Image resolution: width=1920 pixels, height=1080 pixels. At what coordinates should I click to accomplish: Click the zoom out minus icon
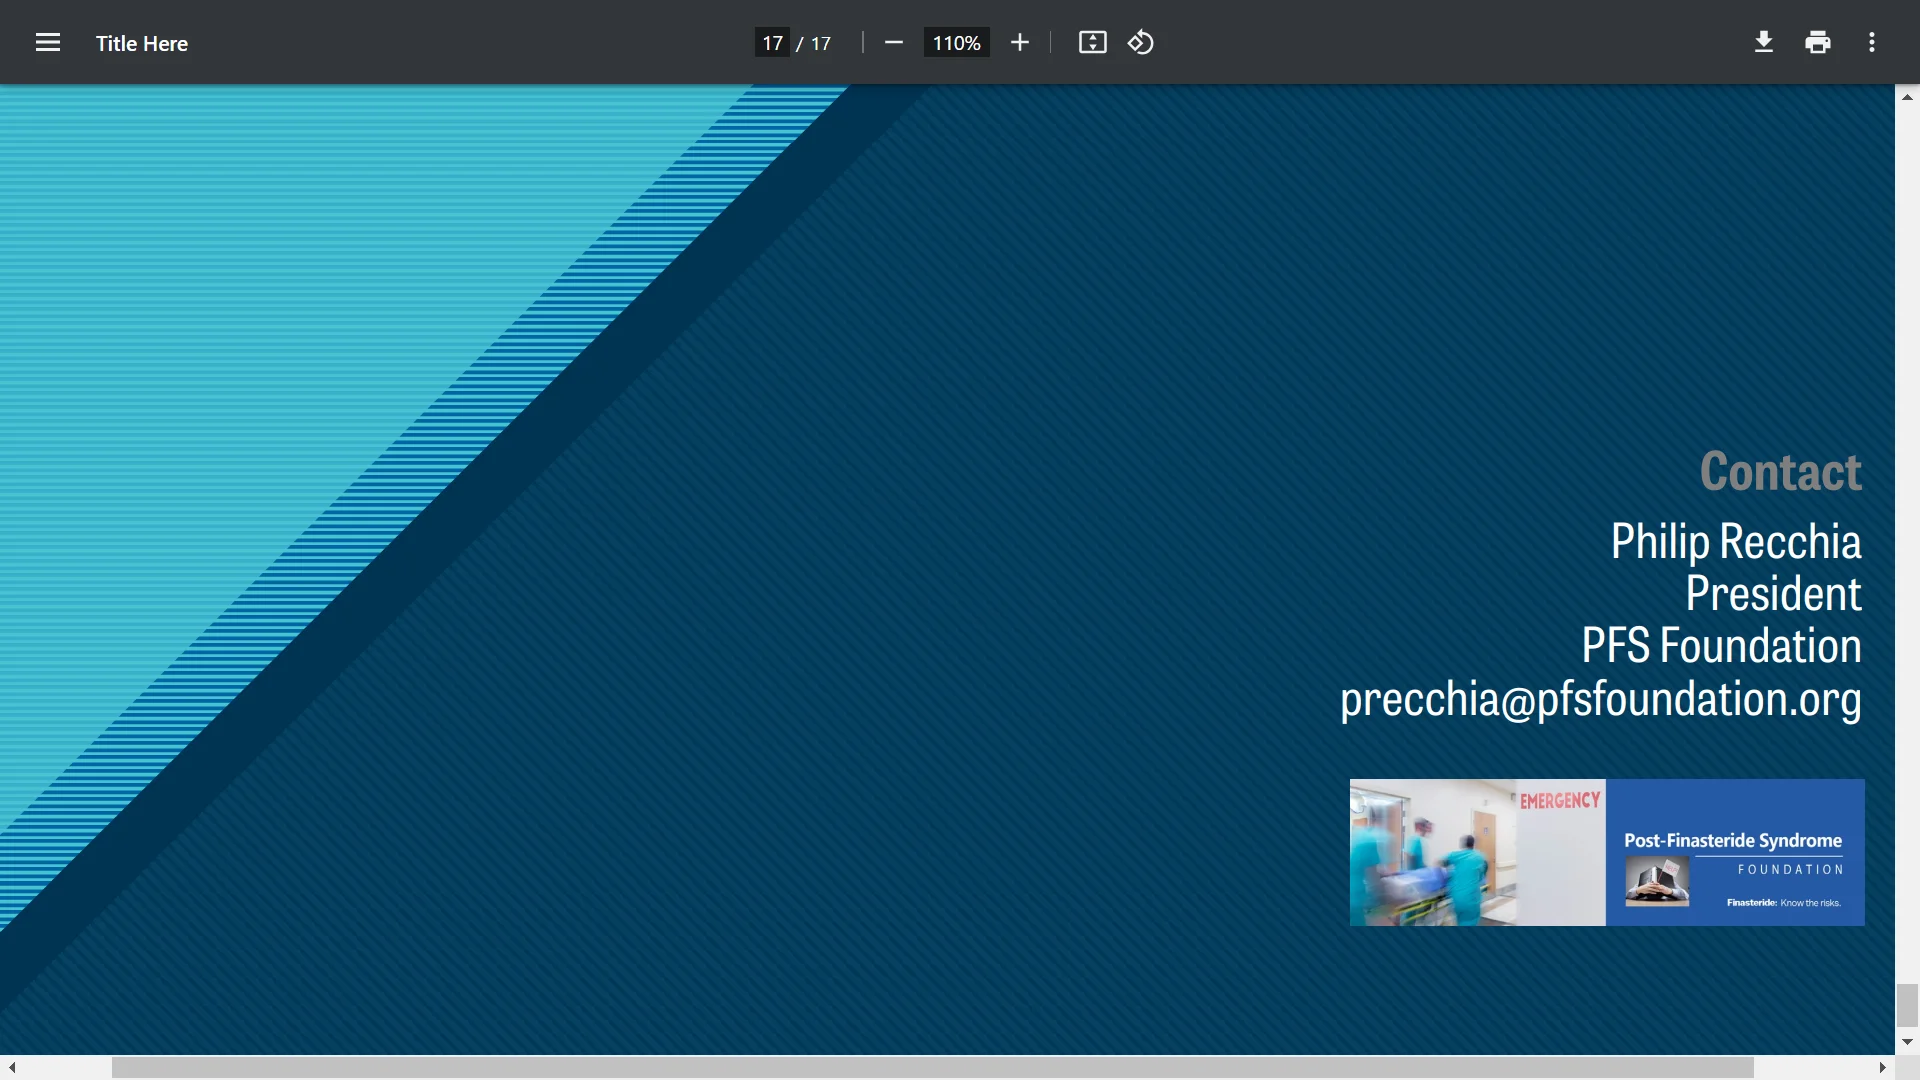[894, 43]
